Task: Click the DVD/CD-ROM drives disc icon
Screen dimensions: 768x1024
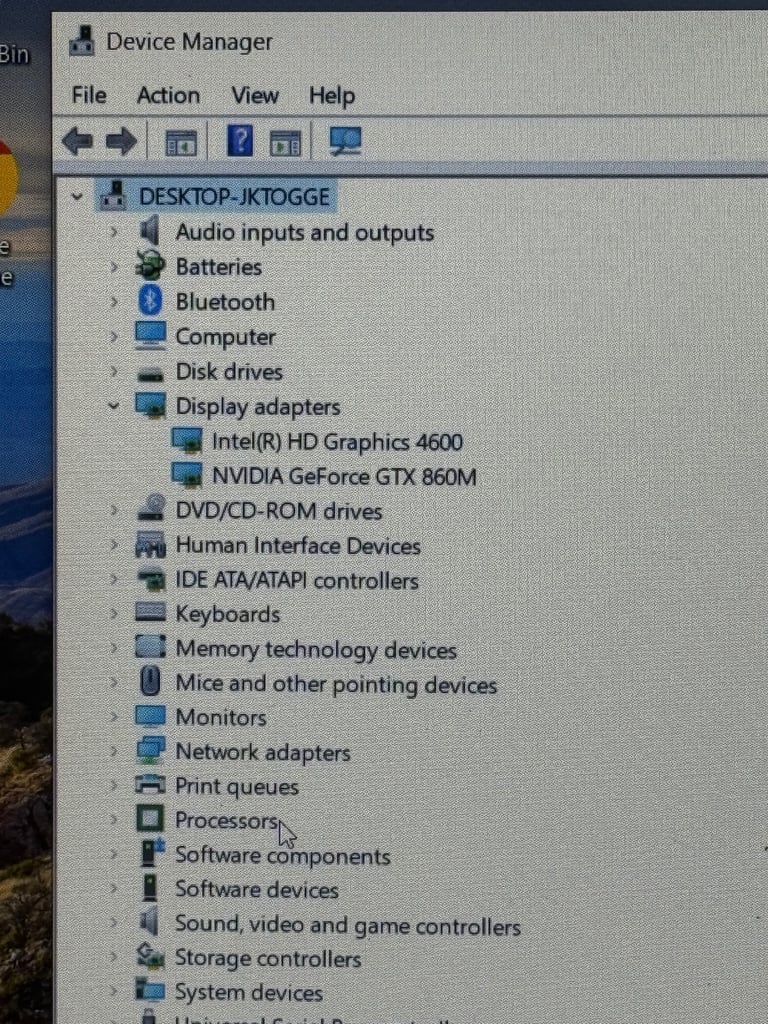Action: coord(152,507)
